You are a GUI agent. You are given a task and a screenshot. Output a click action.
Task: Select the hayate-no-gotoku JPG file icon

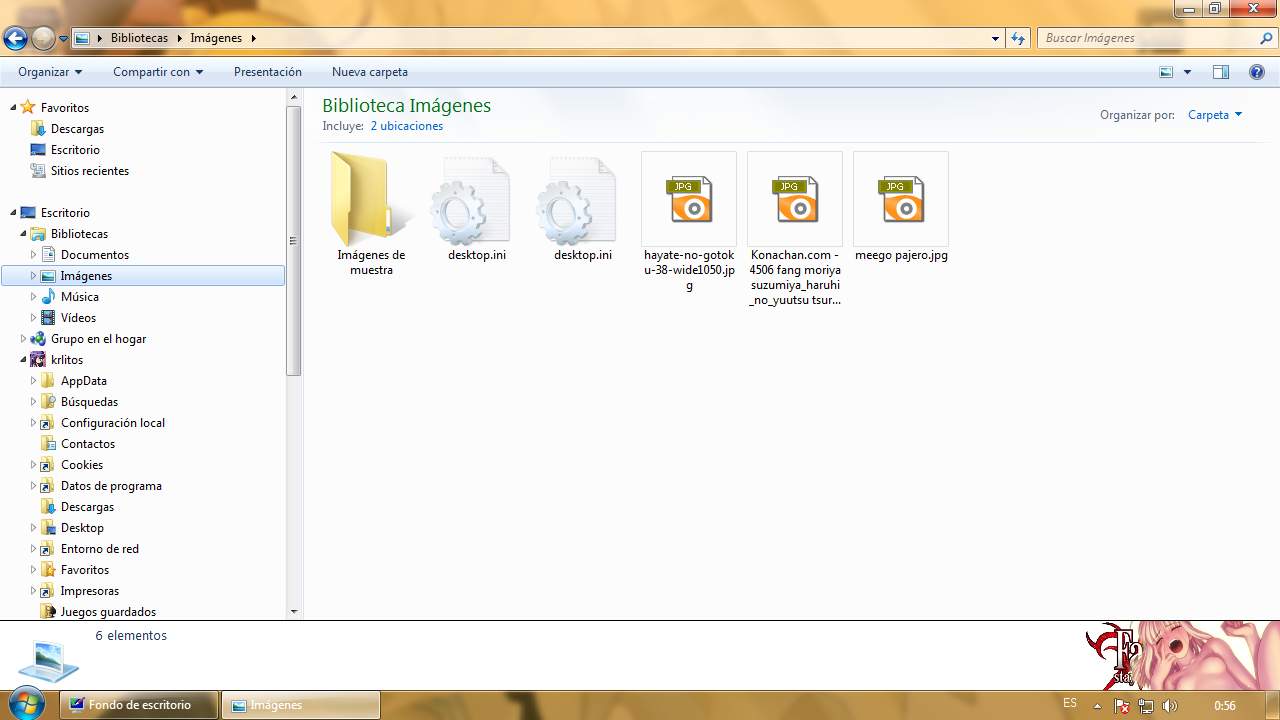click(688, 200)
